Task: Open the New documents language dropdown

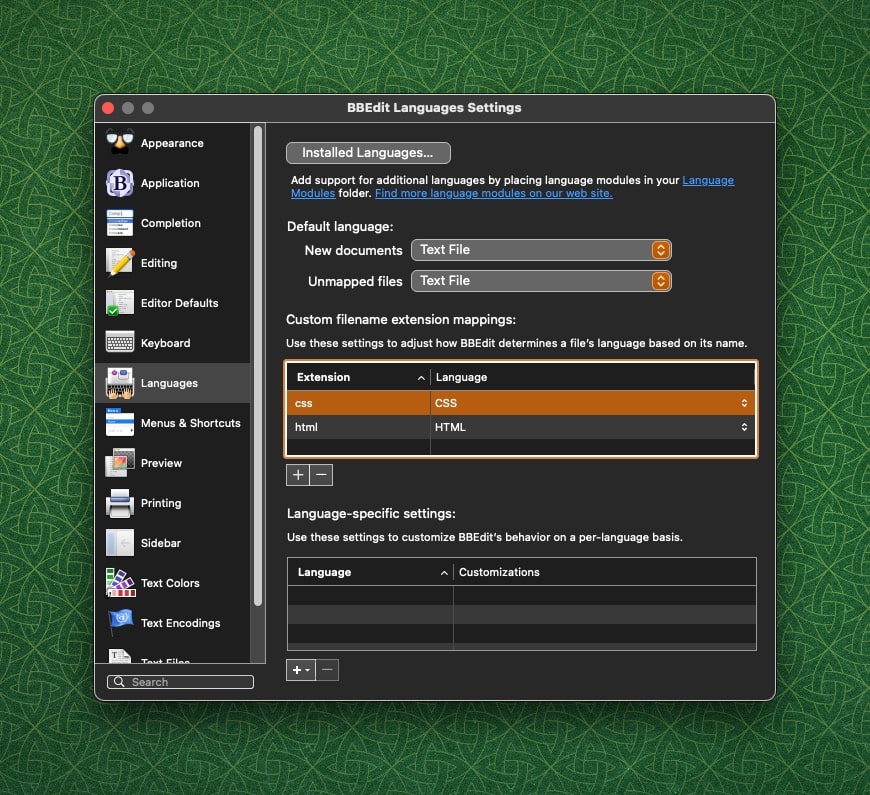Action: [541, 250]
